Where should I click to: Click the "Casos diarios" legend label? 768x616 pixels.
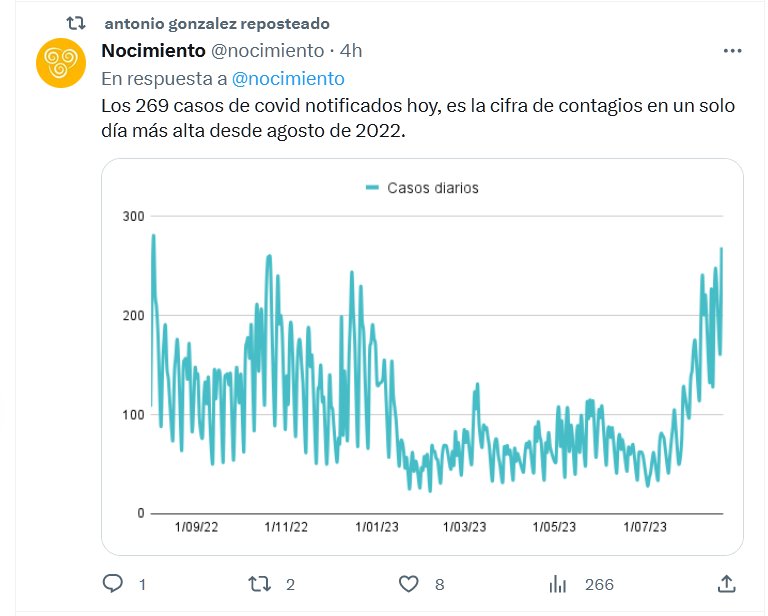point(433,187)
